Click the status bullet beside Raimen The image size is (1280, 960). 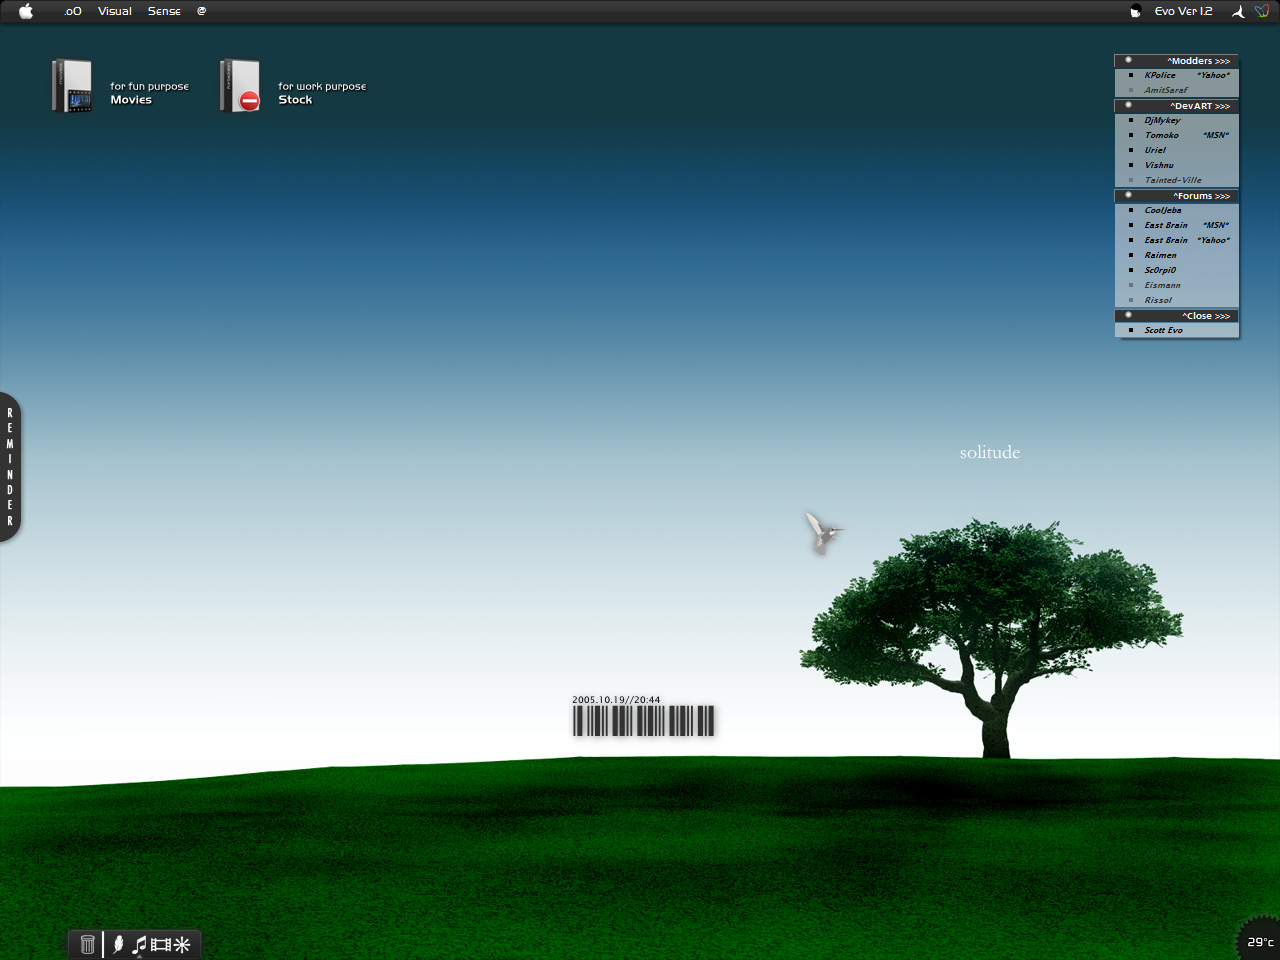coord(1131,255)
